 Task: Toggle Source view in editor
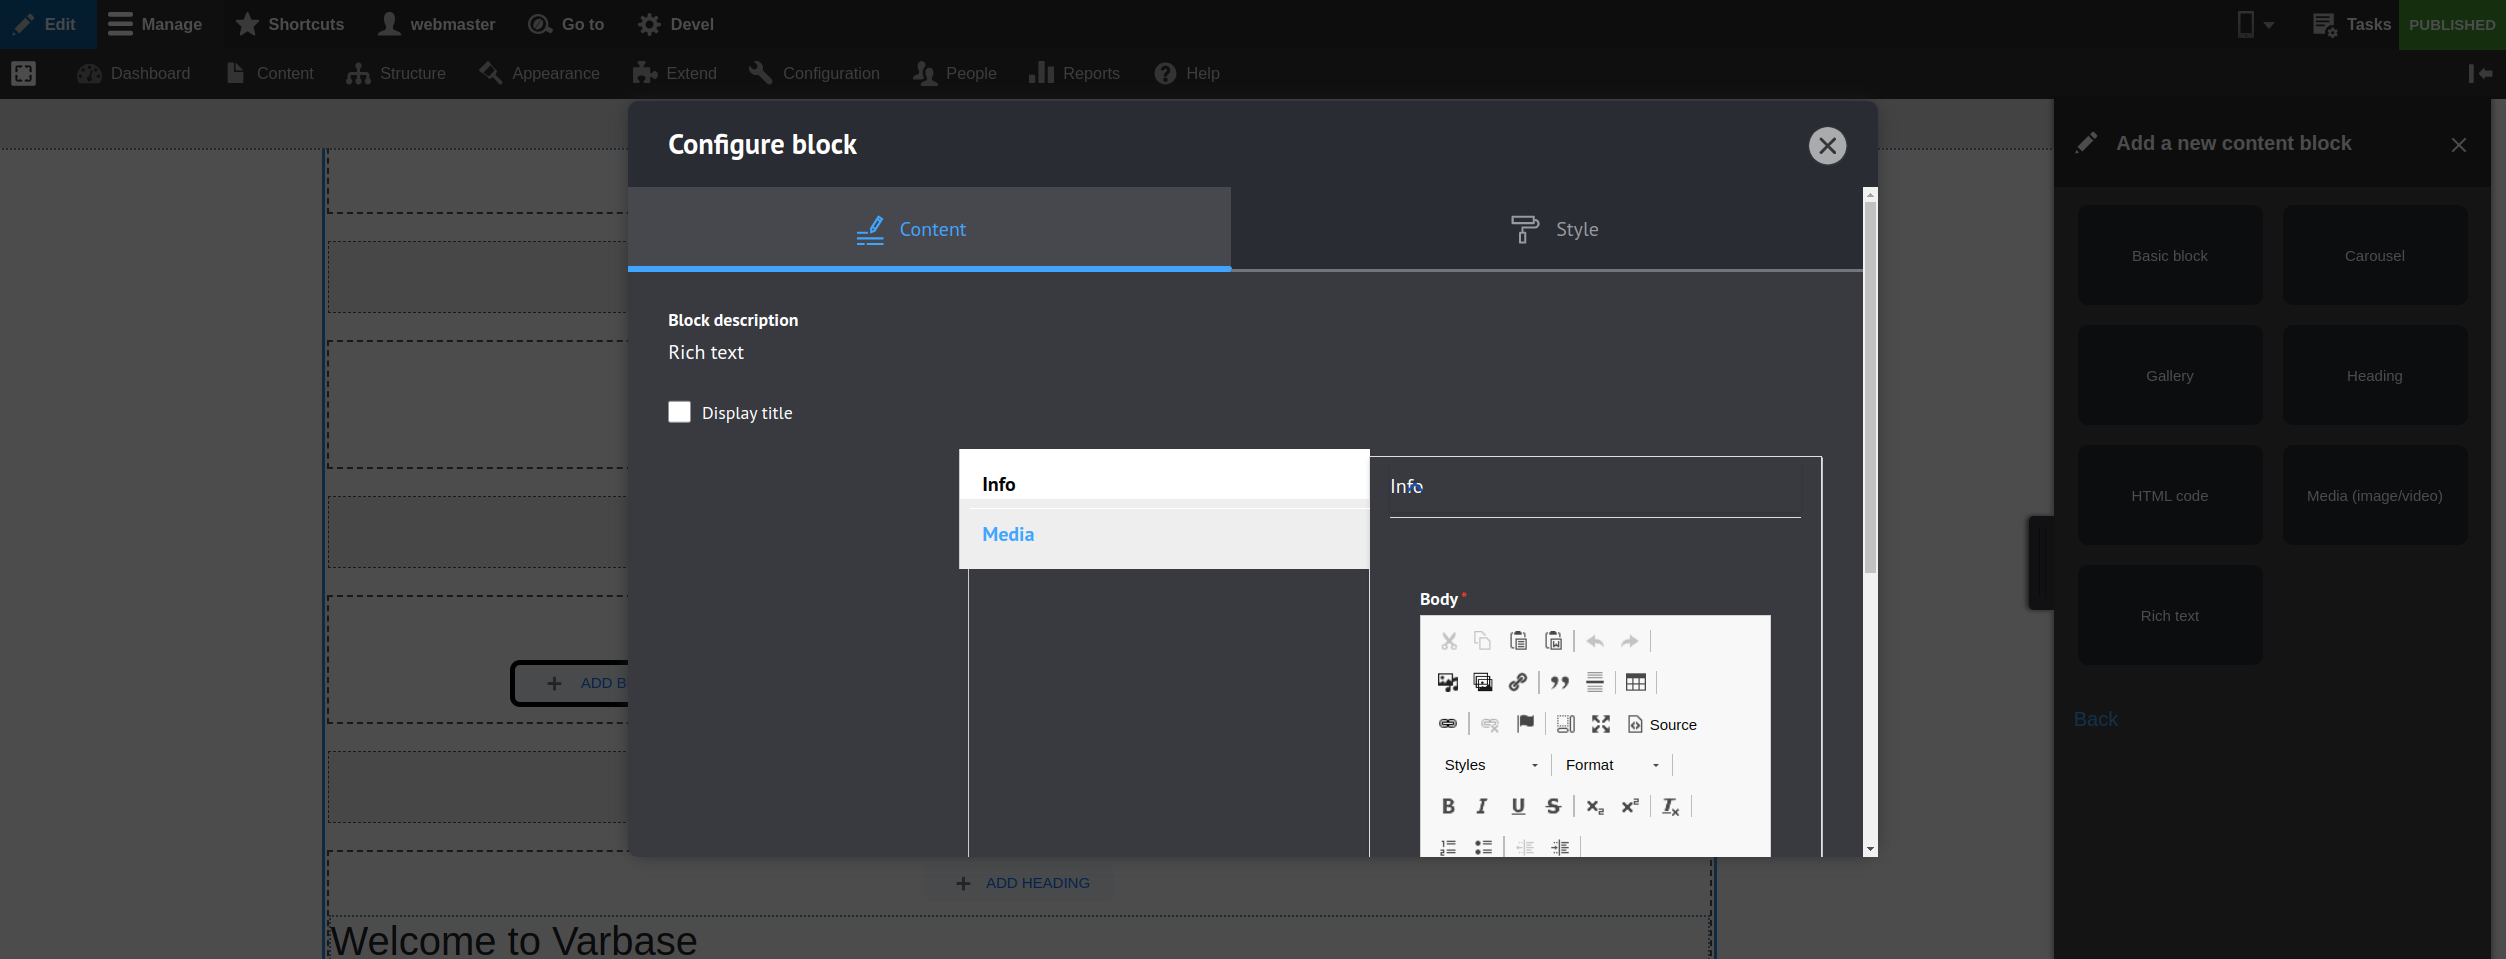click(1662, 724)
